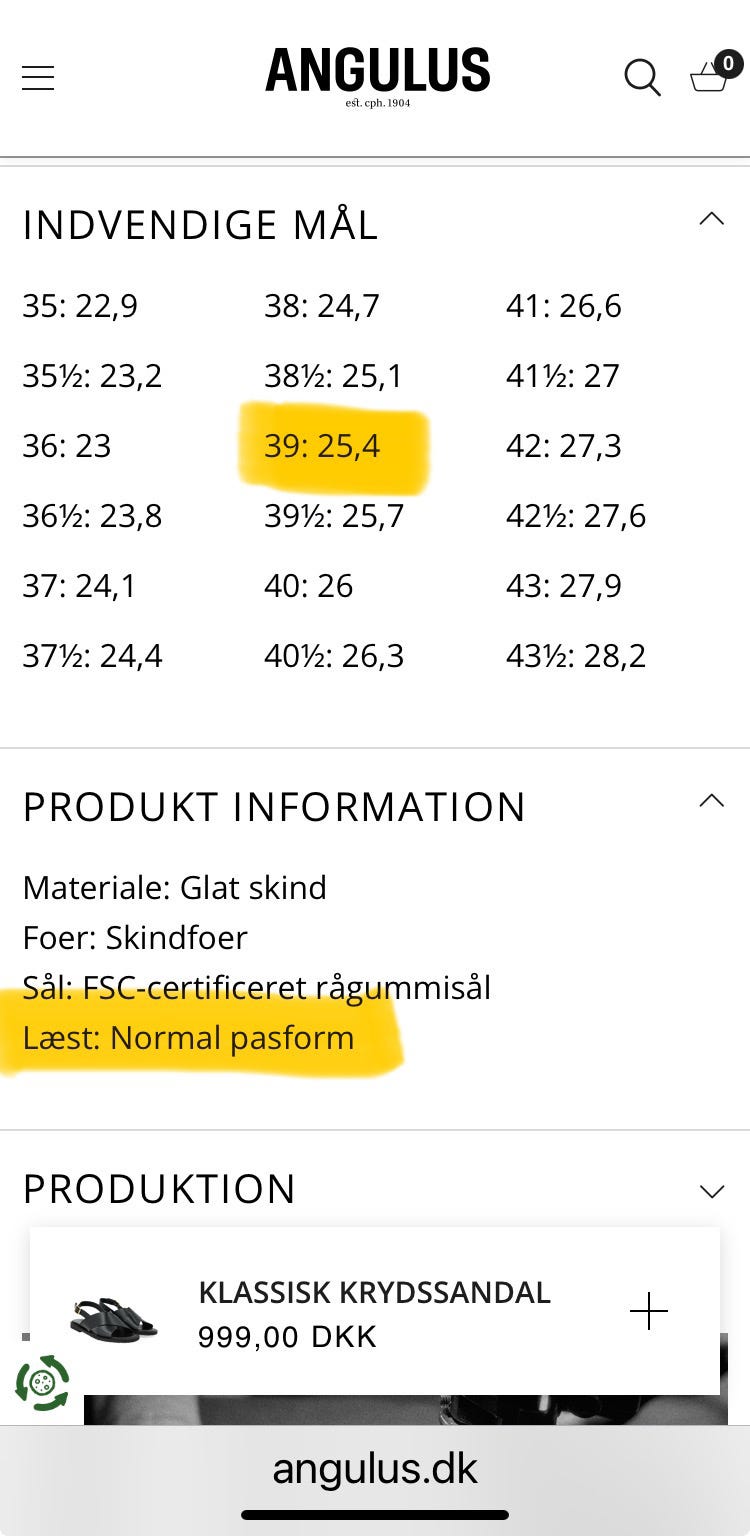The image size is (750, 1536).
Task: Click the highlighted size 39: 25,4
Action: click(322, 446)
